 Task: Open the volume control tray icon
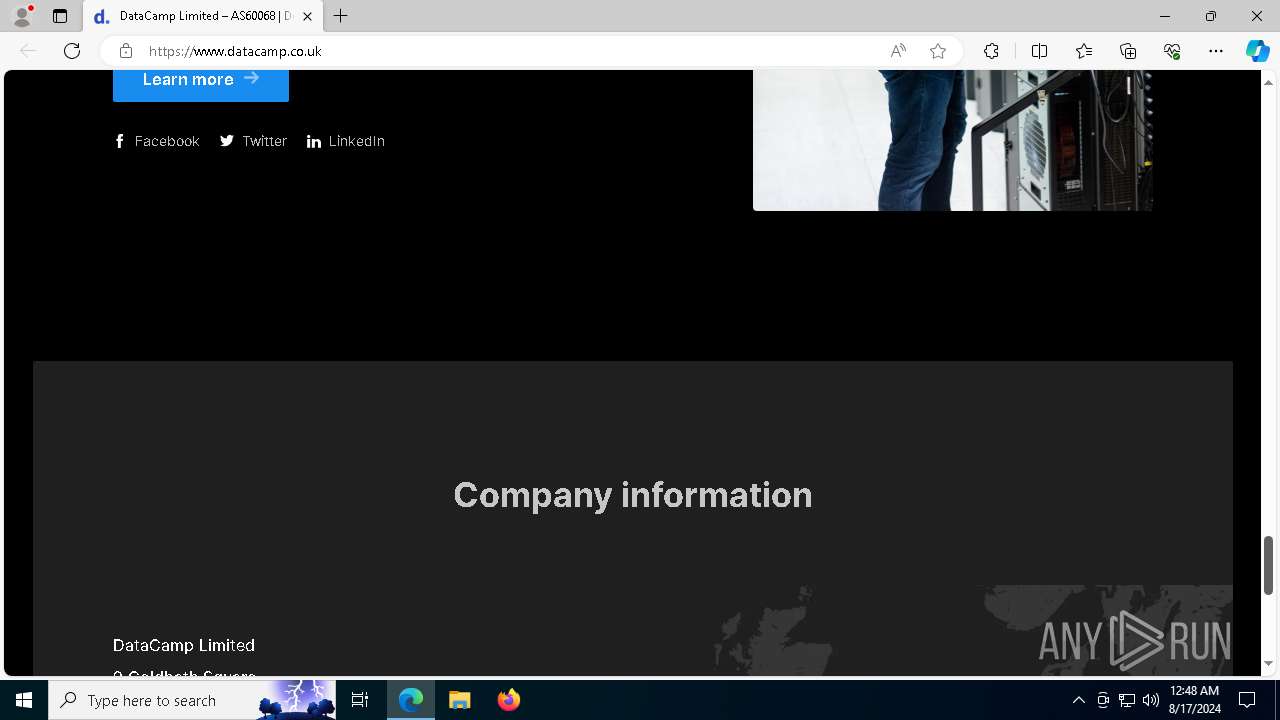click(1151, 700)
